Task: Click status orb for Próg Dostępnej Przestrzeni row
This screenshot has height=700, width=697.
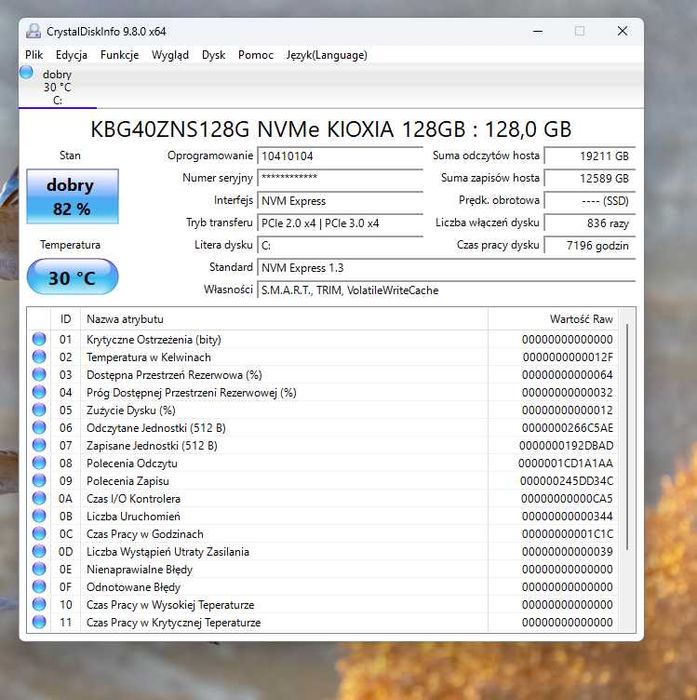Action: click(39, 392)
